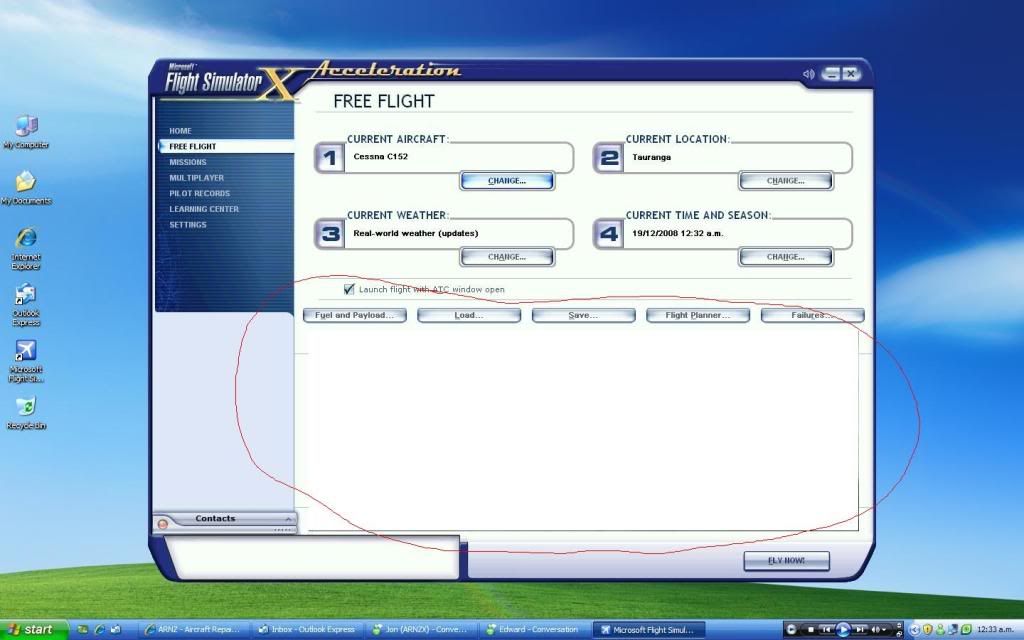Click the Fly Now! button
The width and height of the screenshot is (1024, 640).
(786, 560)
